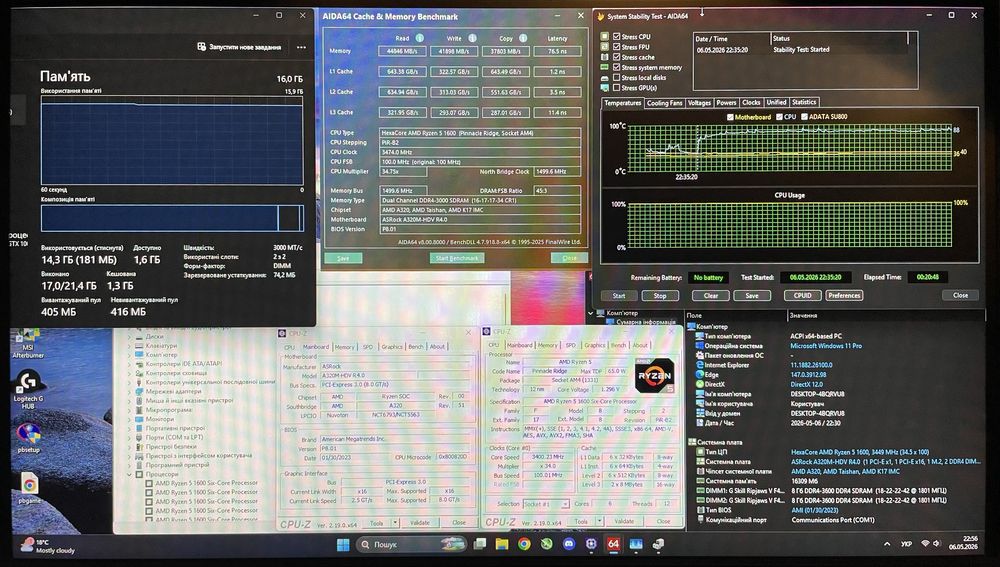
Task: Select Сумарна інформація in AIDA64 tree
Action: (645, 322)
